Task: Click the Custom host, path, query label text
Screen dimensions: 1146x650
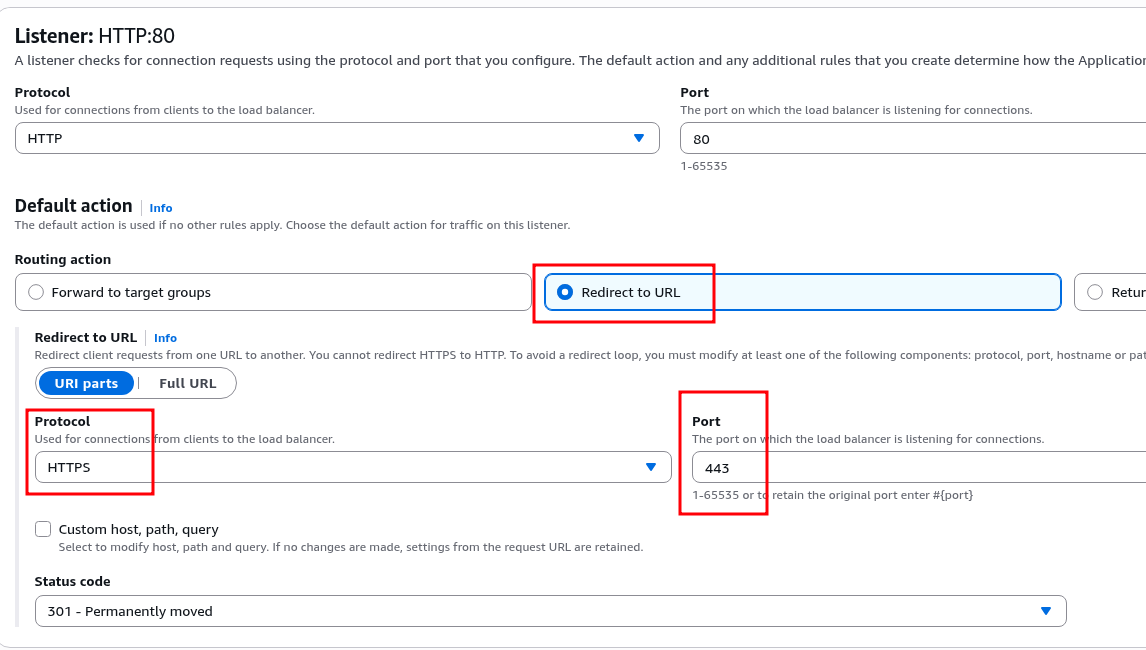Action: pos(138,529)
